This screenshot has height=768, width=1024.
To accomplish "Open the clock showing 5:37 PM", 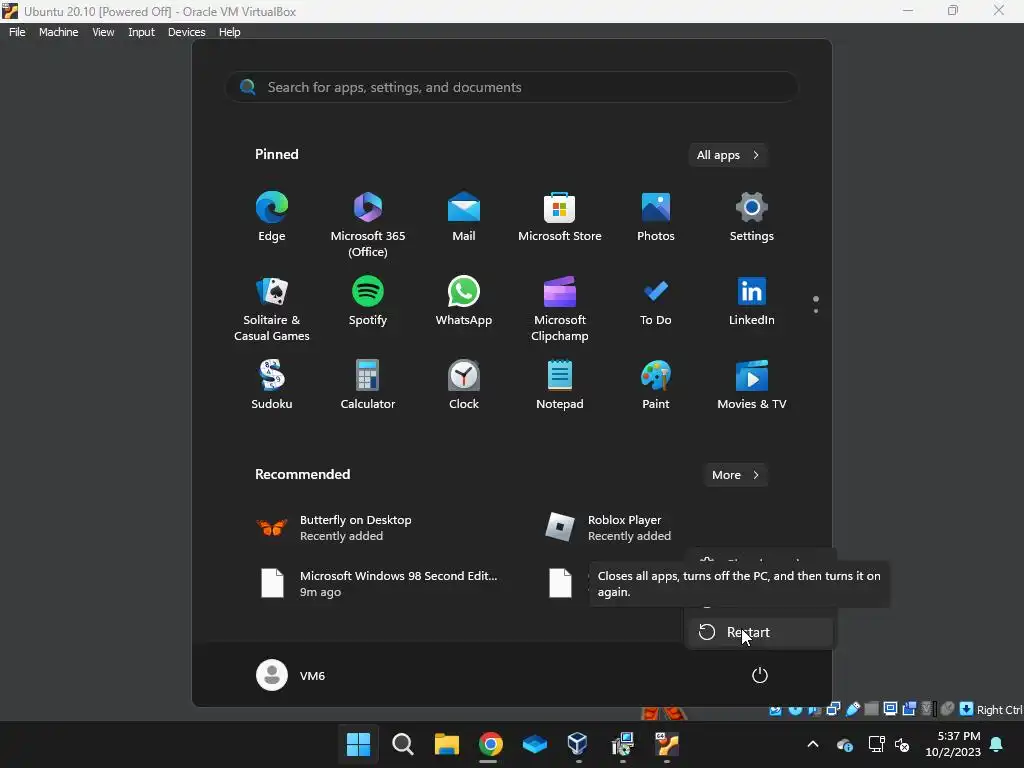I will [953, 744].
